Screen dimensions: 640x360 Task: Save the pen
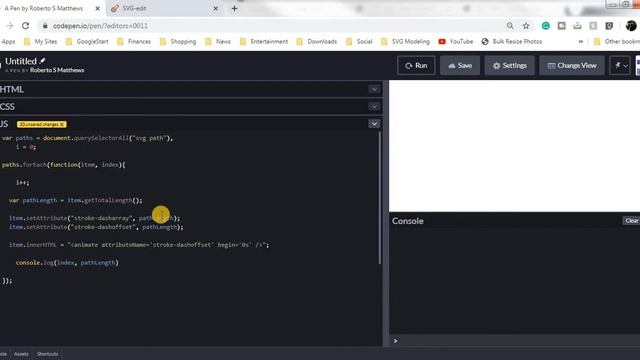point(460,65)
